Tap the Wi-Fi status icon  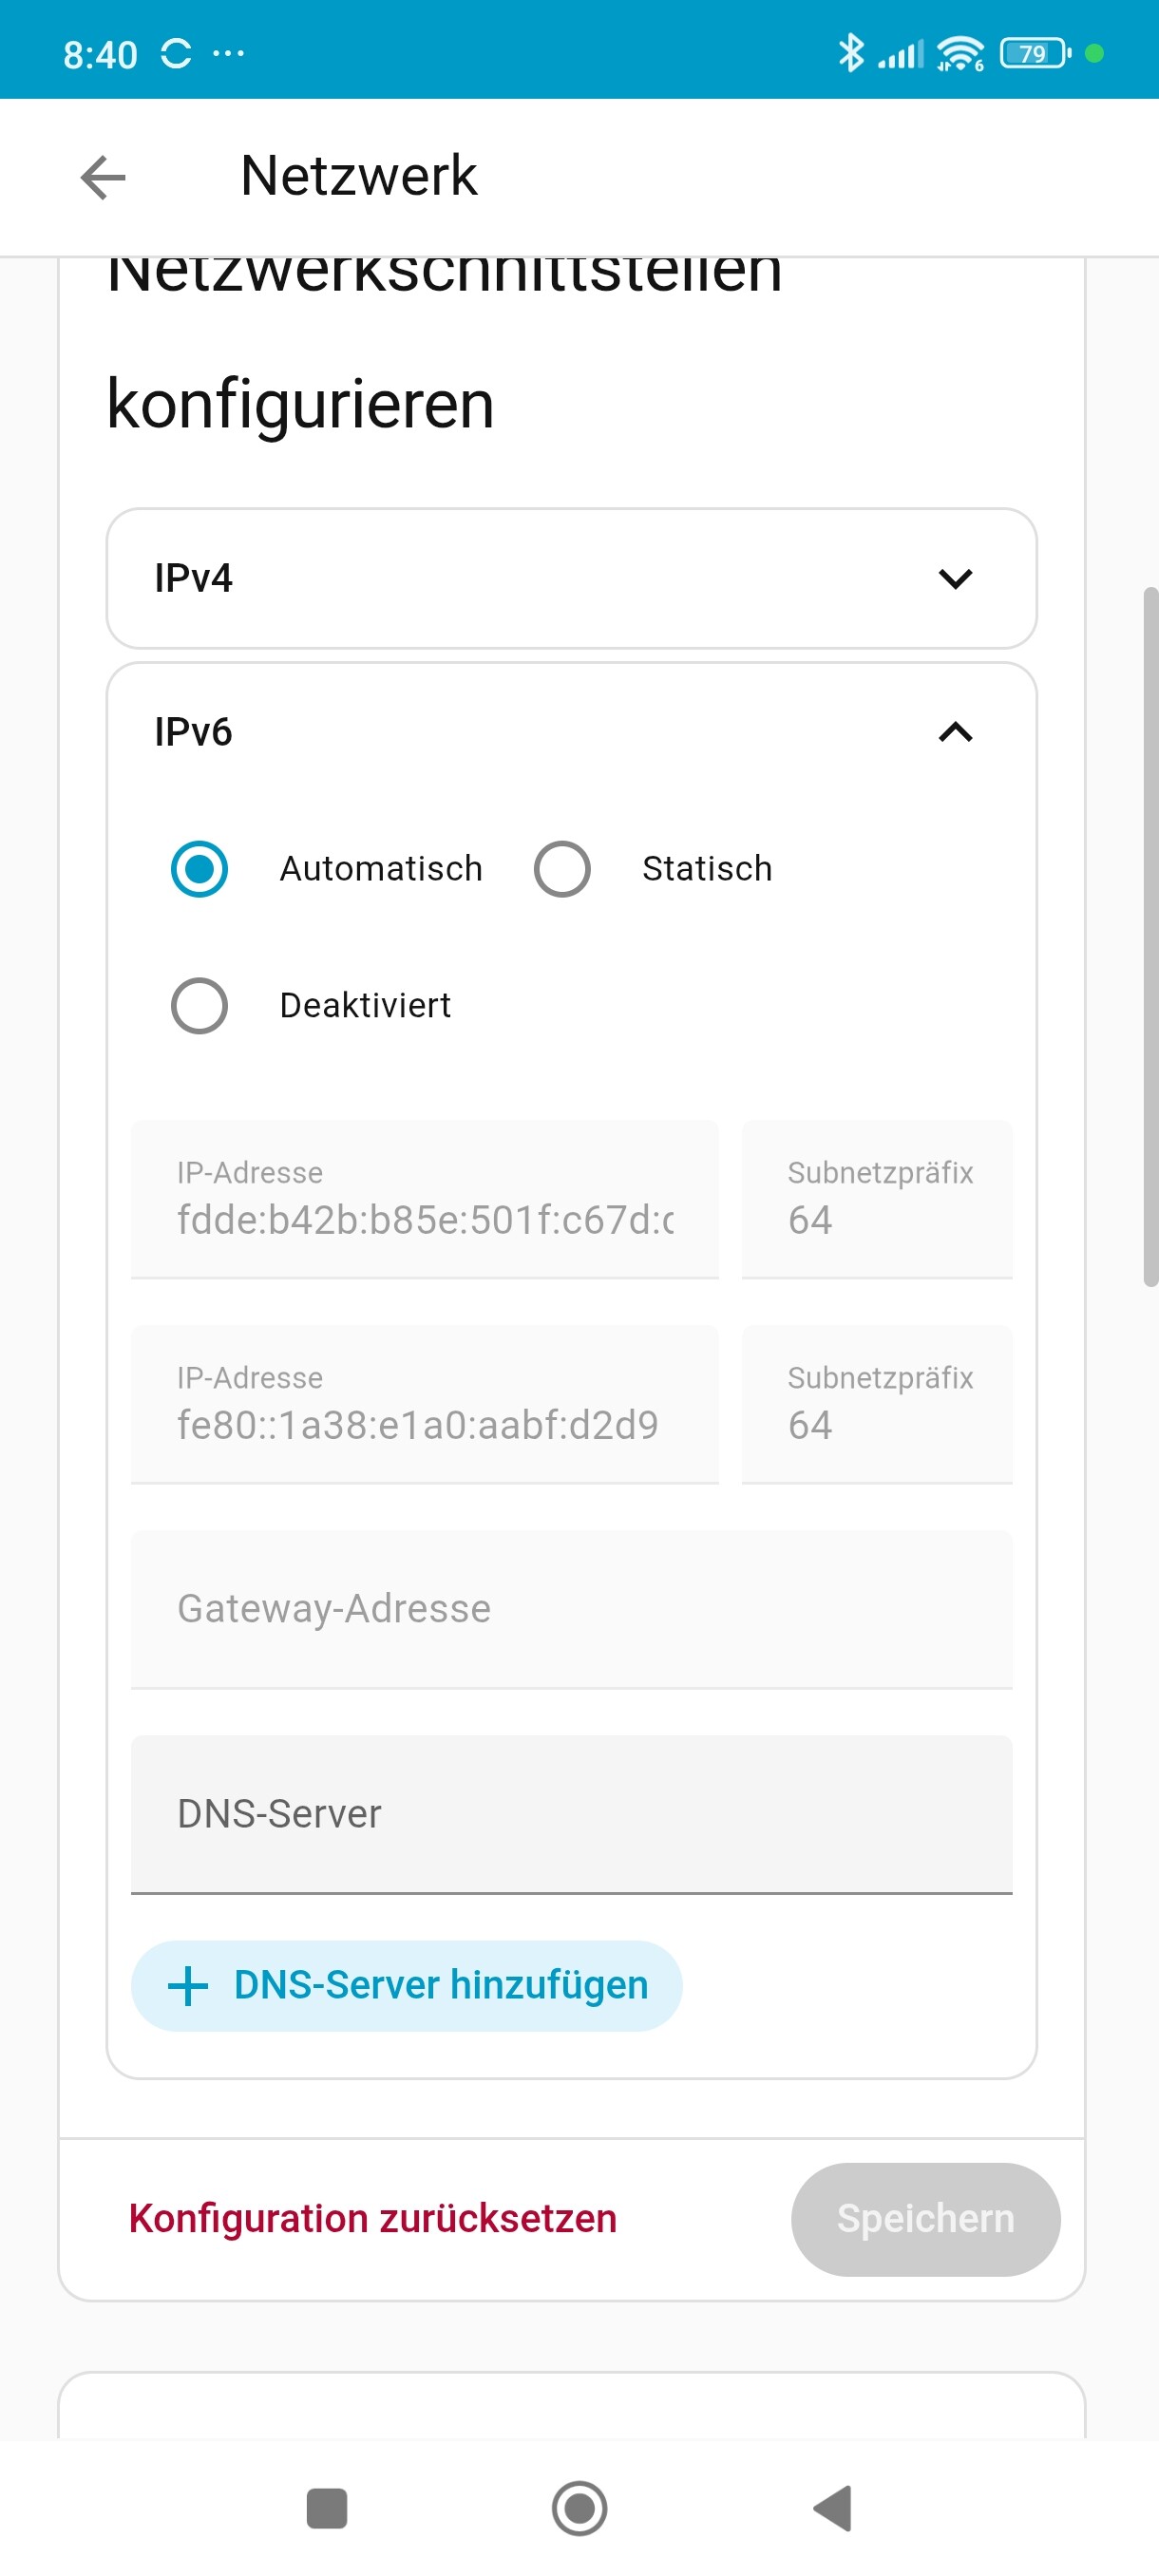[960, 53]
